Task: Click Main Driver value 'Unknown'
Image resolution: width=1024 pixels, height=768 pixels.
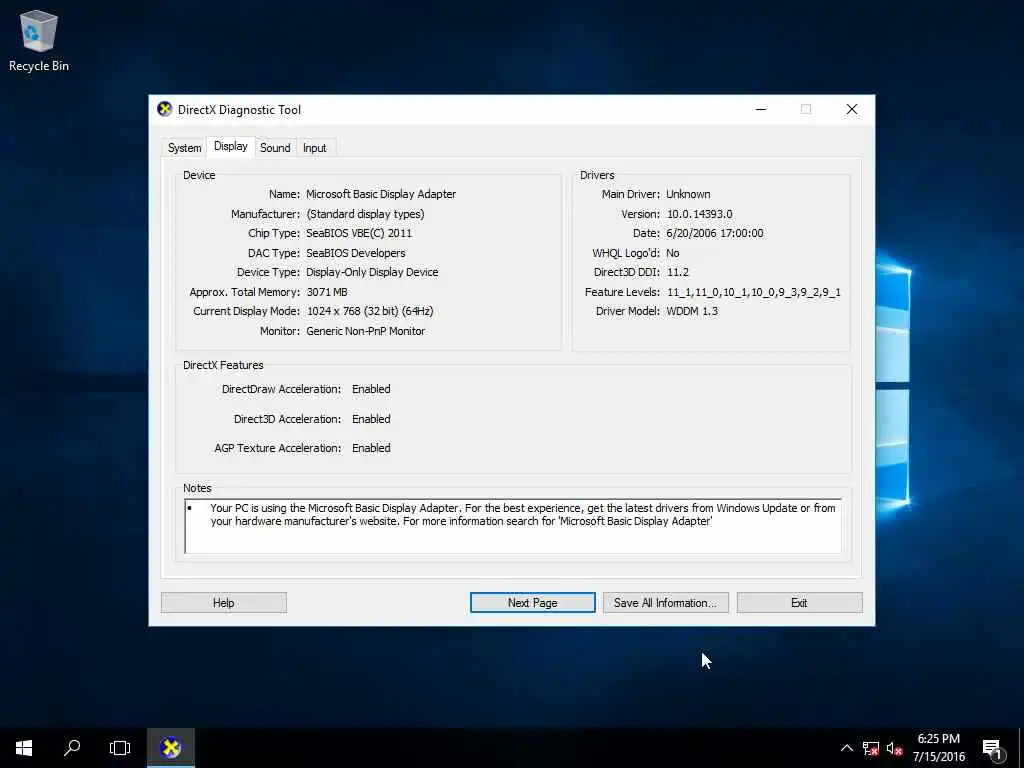Action: tap(688, 194)
